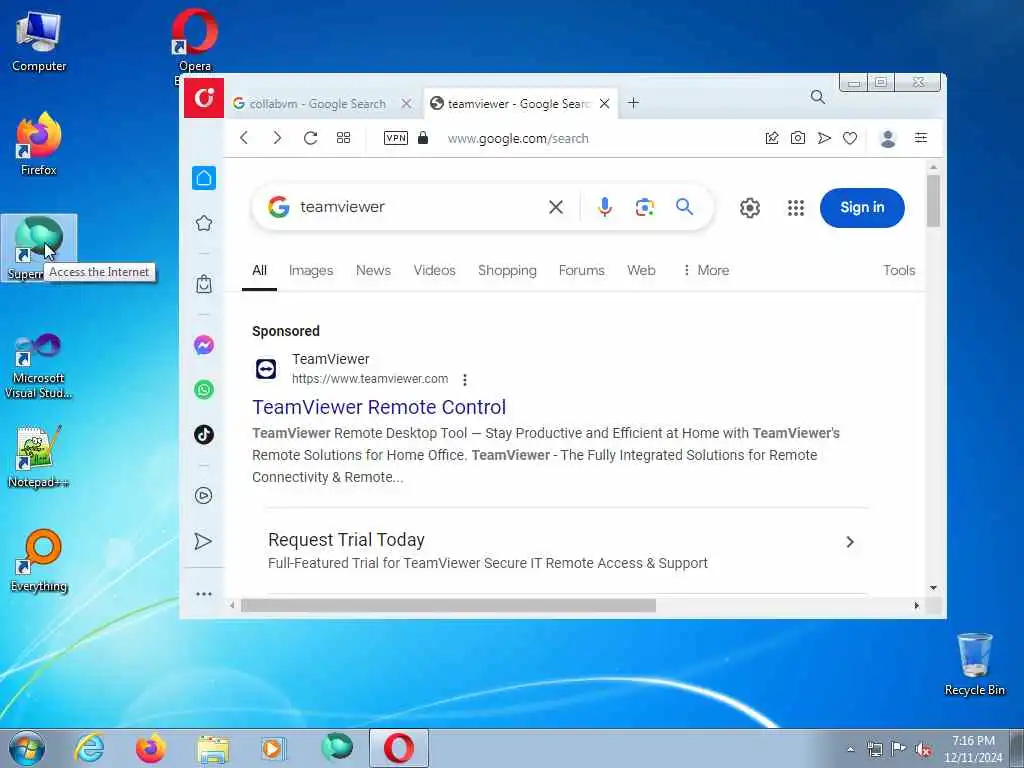The image size is (1024, 768).
Task: Open WhatsApp in Opera sidebar
Action: coord(204,390)
